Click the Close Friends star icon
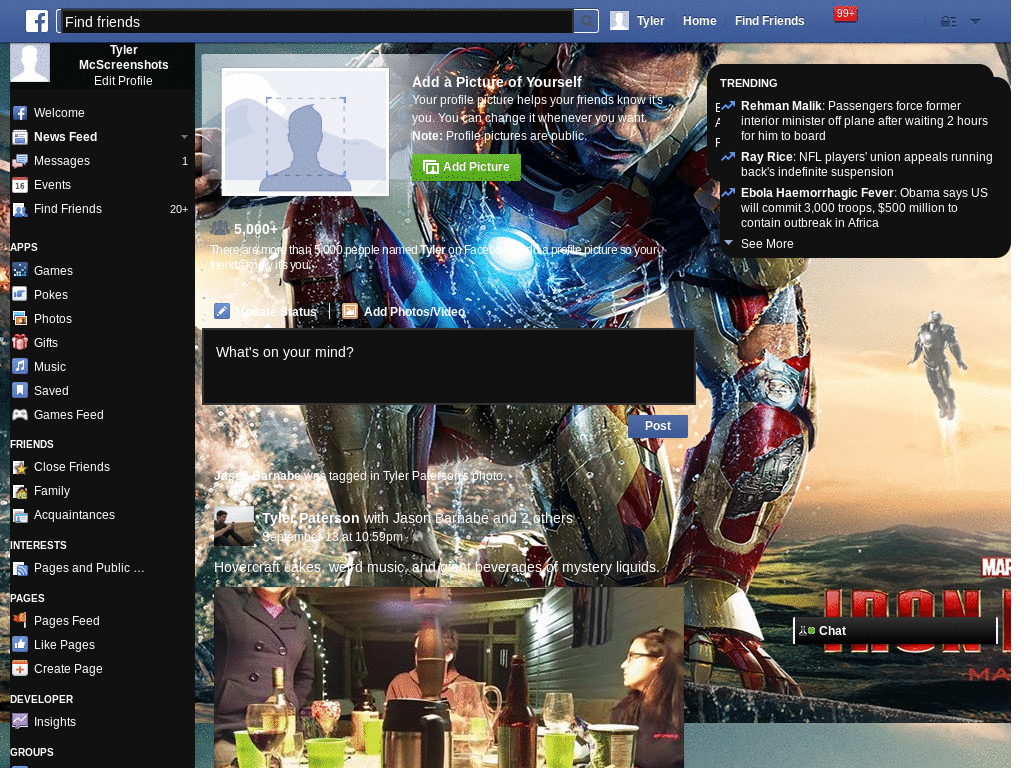Viewport: 1024px width, 768px height. click(x=20, y=467)
